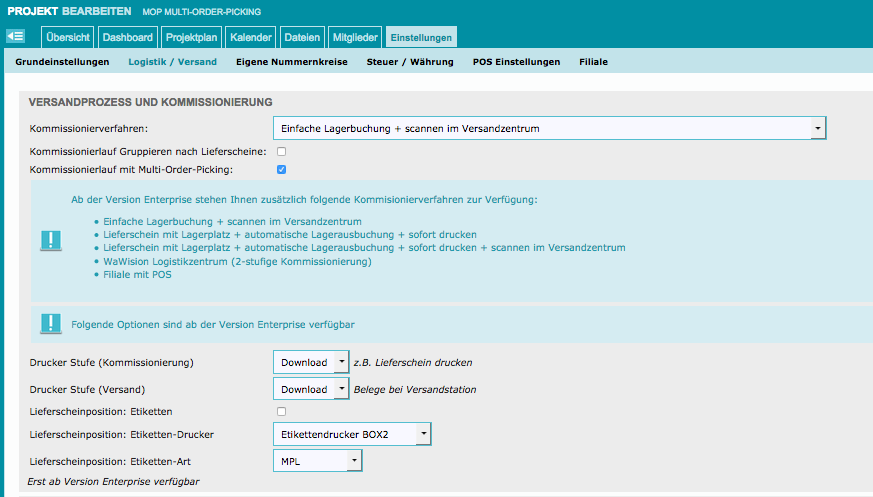The height and width of the screenshot is (497, 873).
Task: Go to the Projektplan tab
Action: [x=191, y=38]
